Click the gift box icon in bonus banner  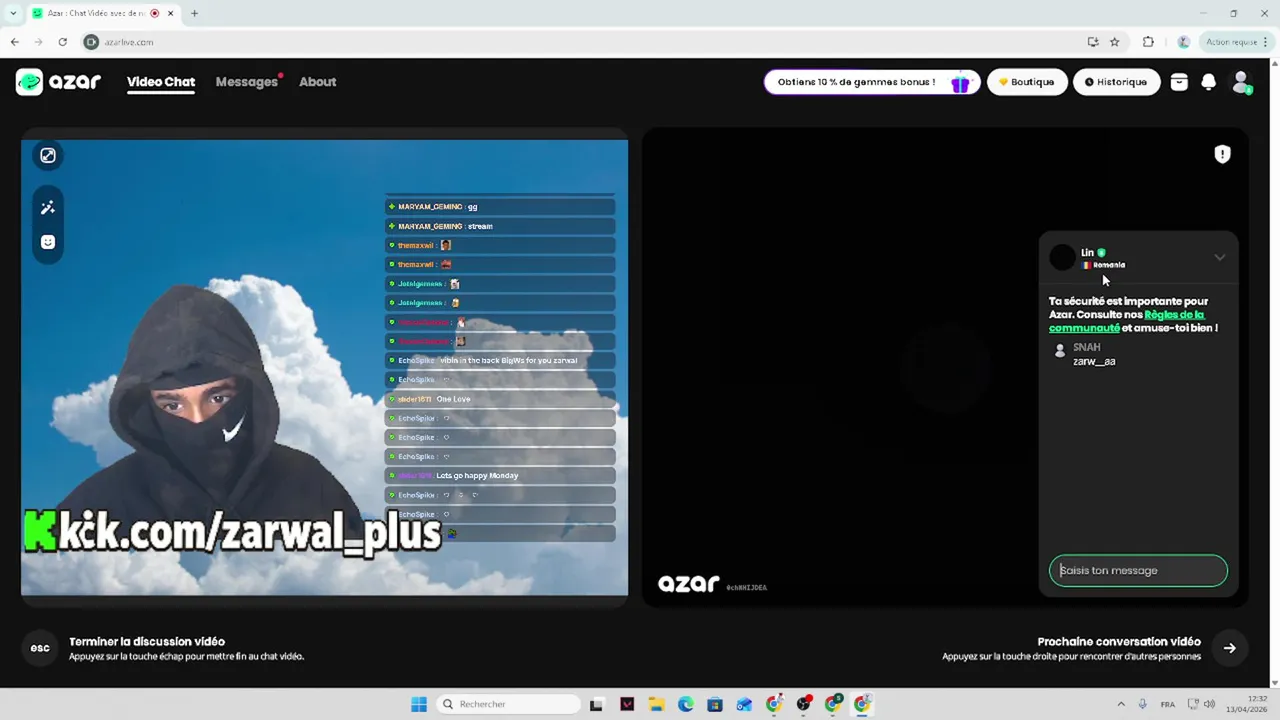pyautogui.click(x=960, y=83)
